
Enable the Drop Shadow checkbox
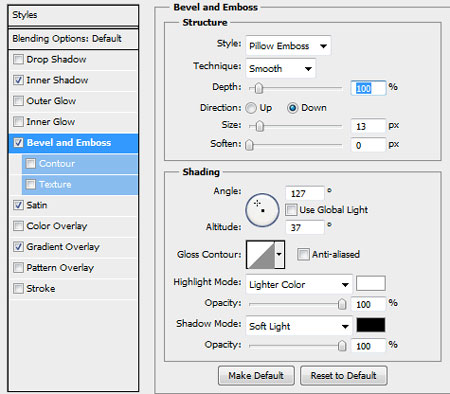(x=18, y=60)
